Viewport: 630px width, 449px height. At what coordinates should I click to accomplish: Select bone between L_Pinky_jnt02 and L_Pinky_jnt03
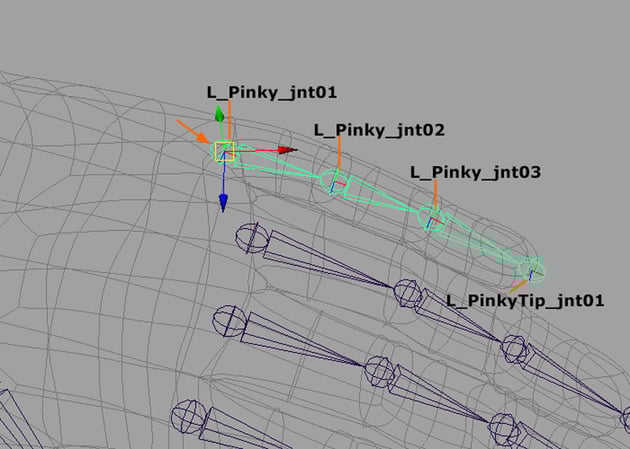[382, 194]
